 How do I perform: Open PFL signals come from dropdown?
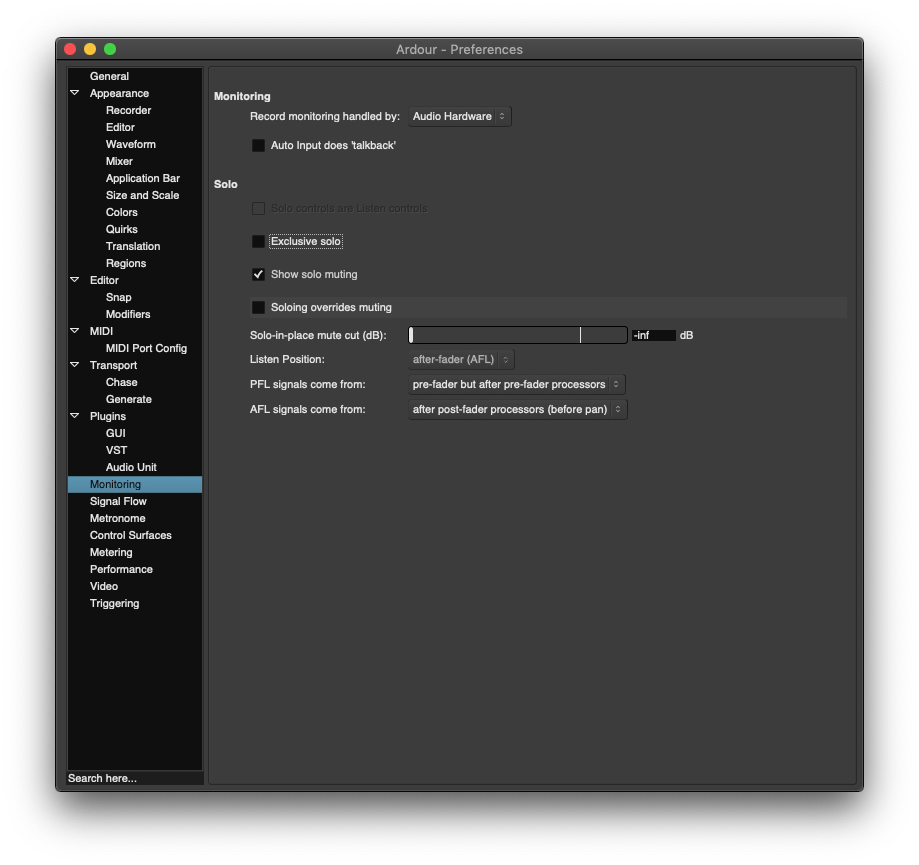[x=517, y=384]
